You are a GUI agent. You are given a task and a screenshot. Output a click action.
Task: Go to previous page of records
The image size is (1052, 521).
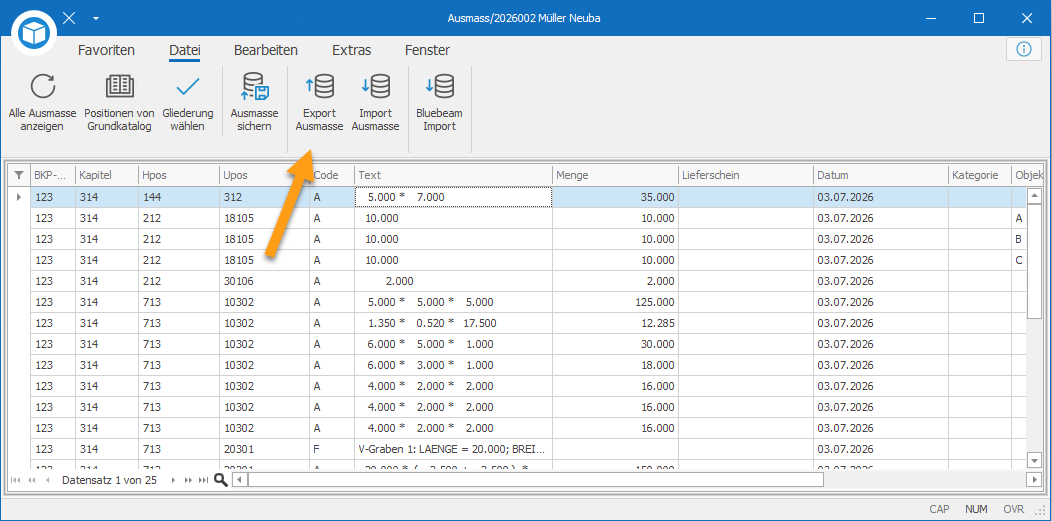pyautogui.click(x=31, y=480)
